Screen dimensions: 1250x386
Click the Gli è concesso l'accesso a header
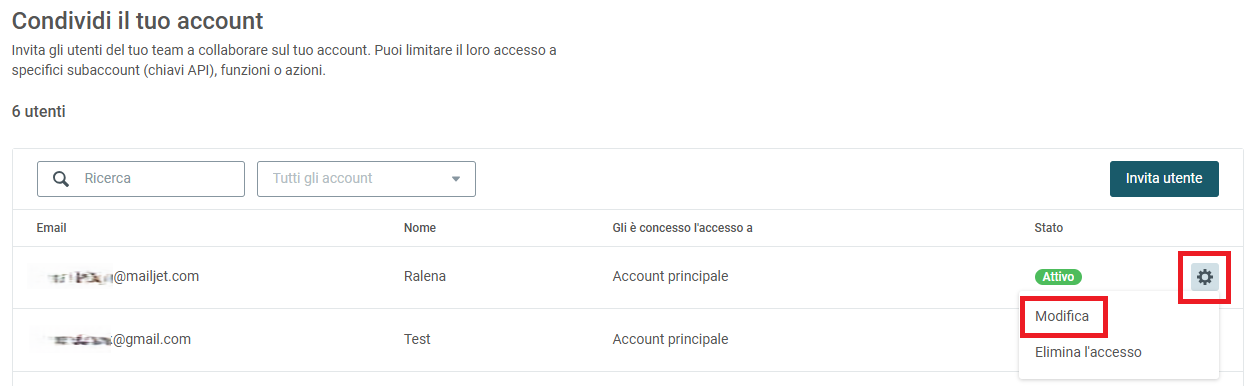click(682, 228)
